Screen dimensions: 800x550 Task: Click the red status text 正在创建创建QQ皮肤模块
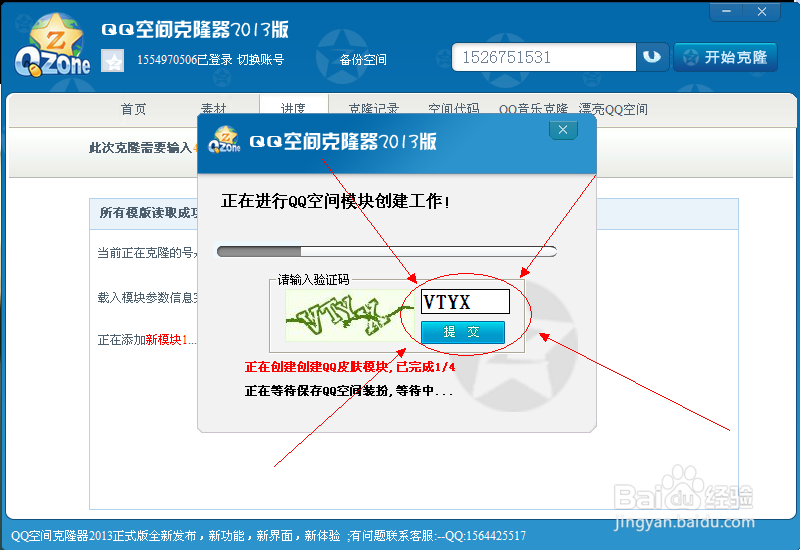(x=350, y=367)
